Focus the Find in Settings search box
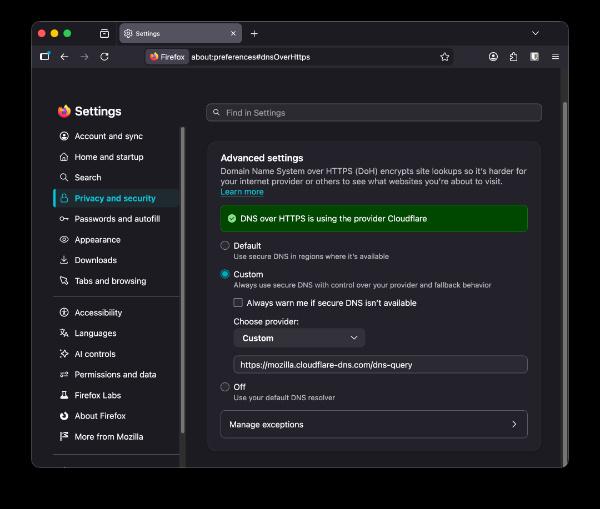The height and width of the screenshot is (509, 600). [x=374, y=113]
